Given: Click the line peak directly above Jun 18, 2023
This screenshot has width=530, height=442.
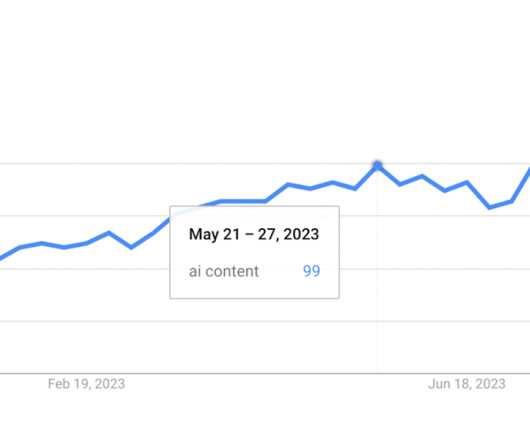Looking at the screenshot, I should pos(467,182).
